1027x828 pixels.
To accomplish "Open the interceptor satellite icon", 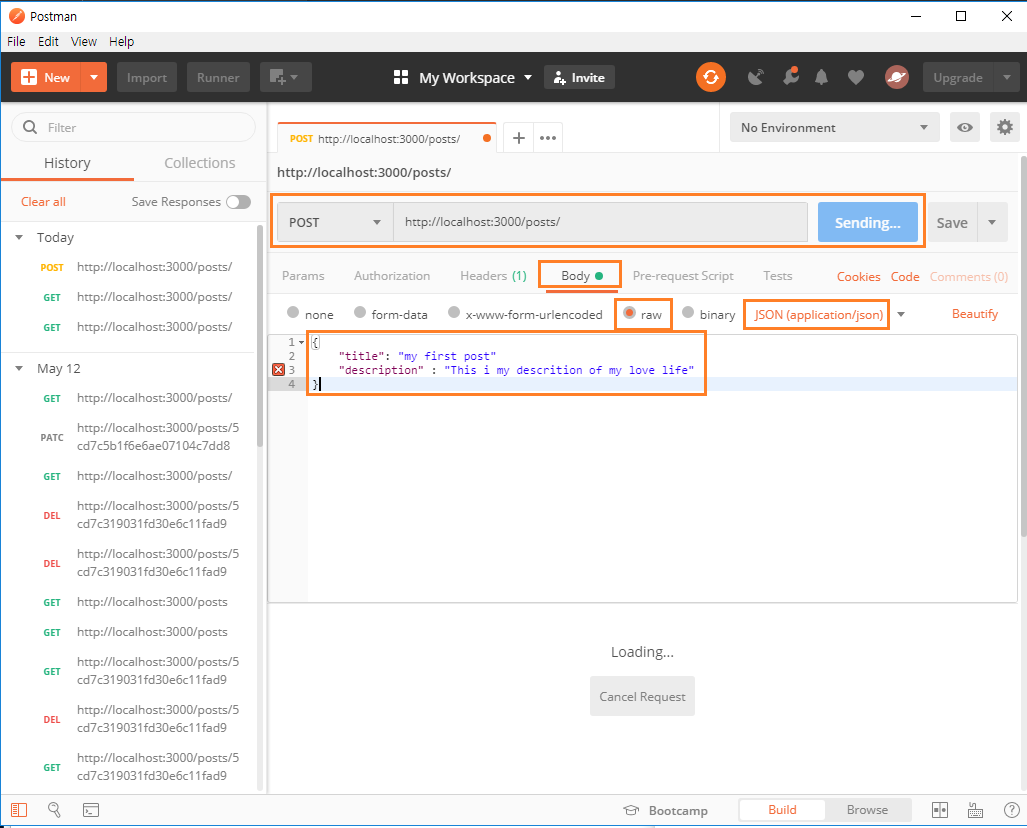I will 756,77.
